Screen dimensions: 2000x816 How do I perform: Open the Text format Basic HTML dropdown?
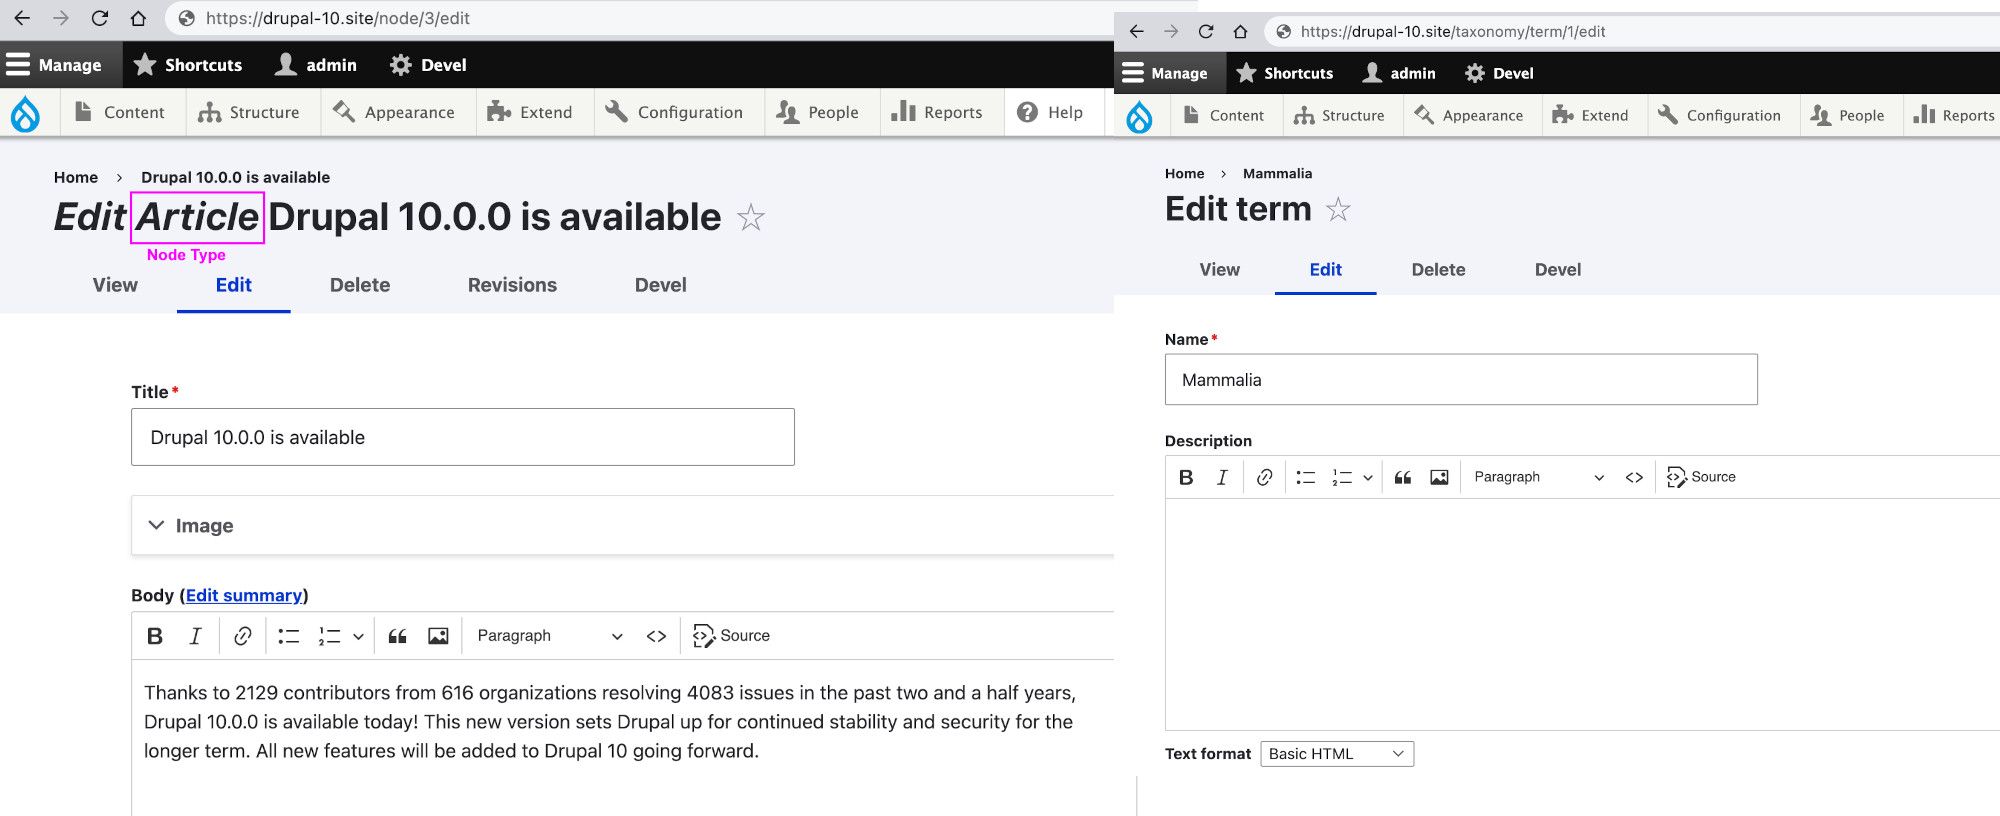click(x=1337, y=754)
